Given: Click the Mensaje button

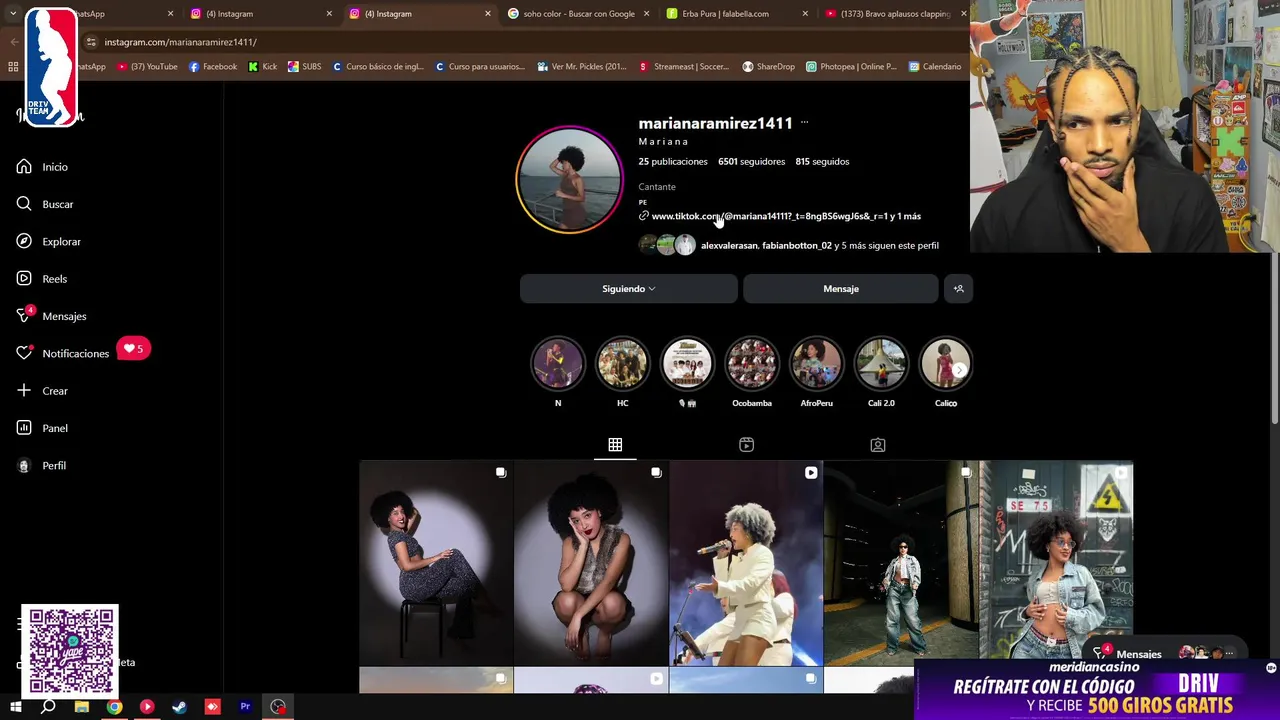Looking at the screenshot, I should pos(841,289).
